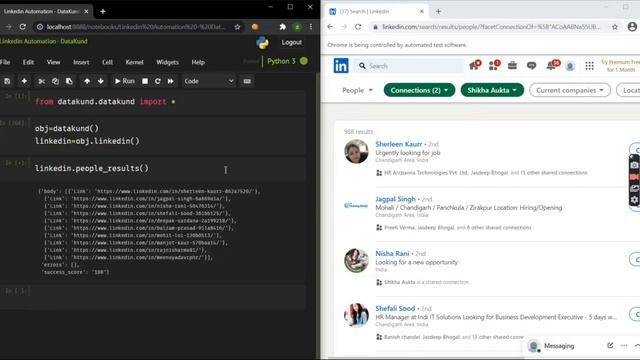640x360 pixels.
Task: Reload the localhost Jupyter page
Action: coord(22,27)
